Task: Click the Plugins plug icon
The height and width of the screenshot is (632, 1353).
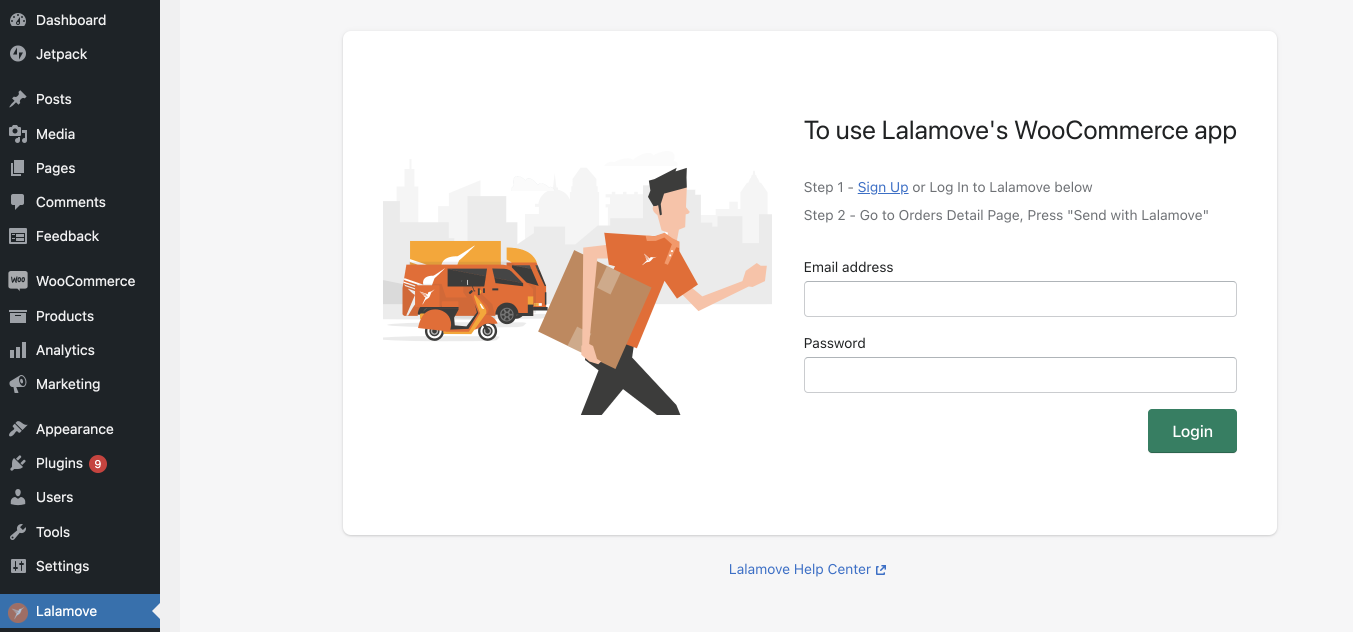Action: pos(18,463)
